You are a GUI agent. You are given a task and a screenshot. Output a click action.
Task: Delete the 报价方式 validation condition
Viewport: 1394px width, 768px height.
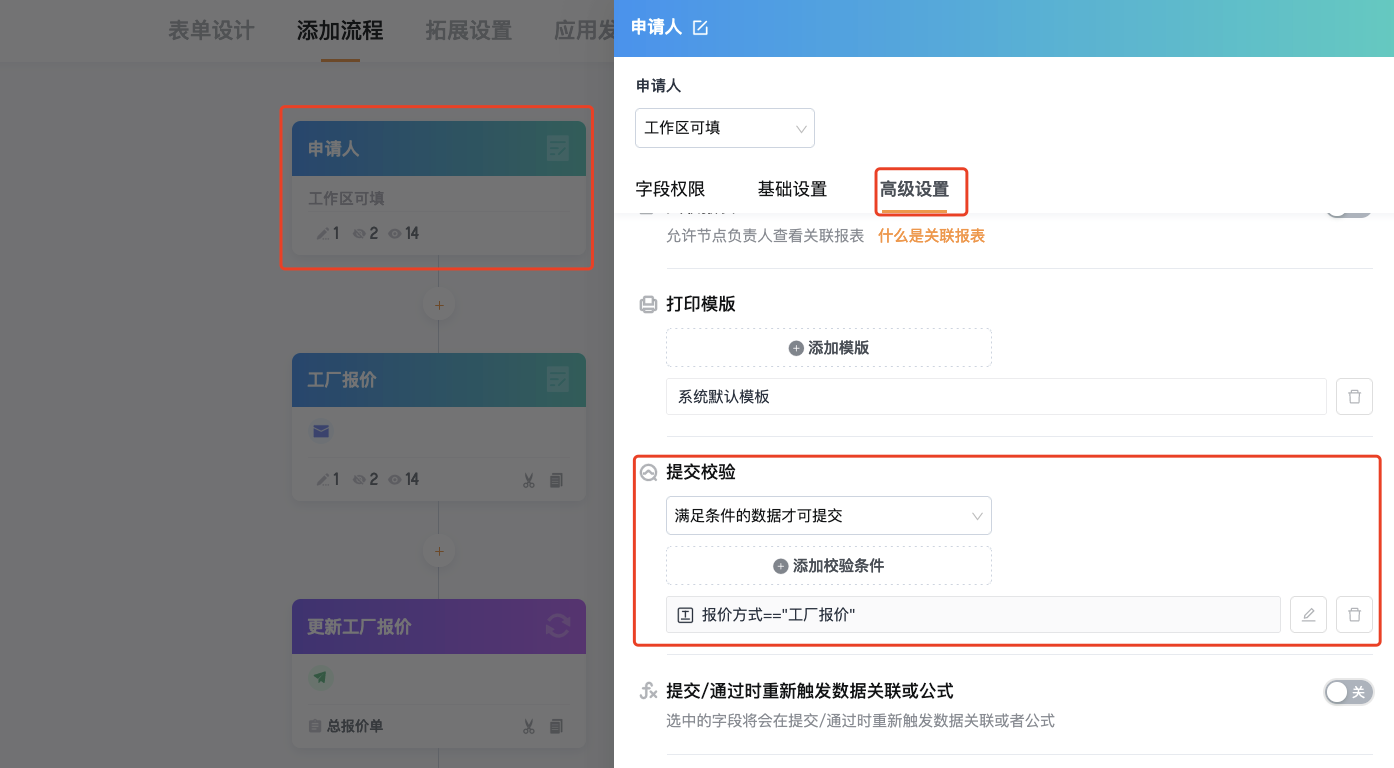[1354, 615]
